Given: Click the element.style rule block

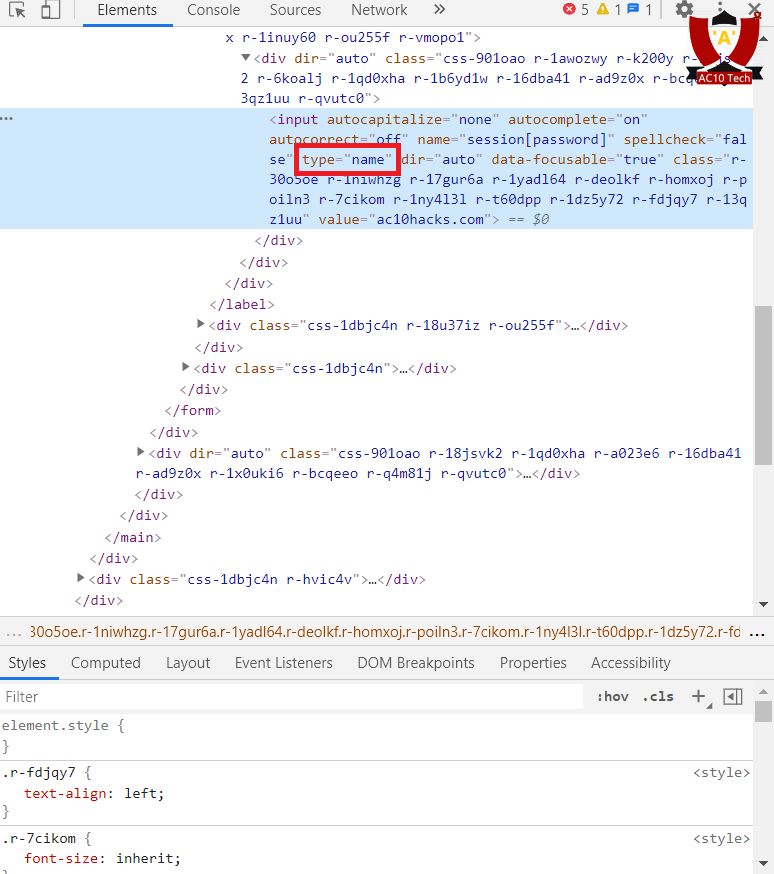Looking at the screenshot, I should 376,736.
